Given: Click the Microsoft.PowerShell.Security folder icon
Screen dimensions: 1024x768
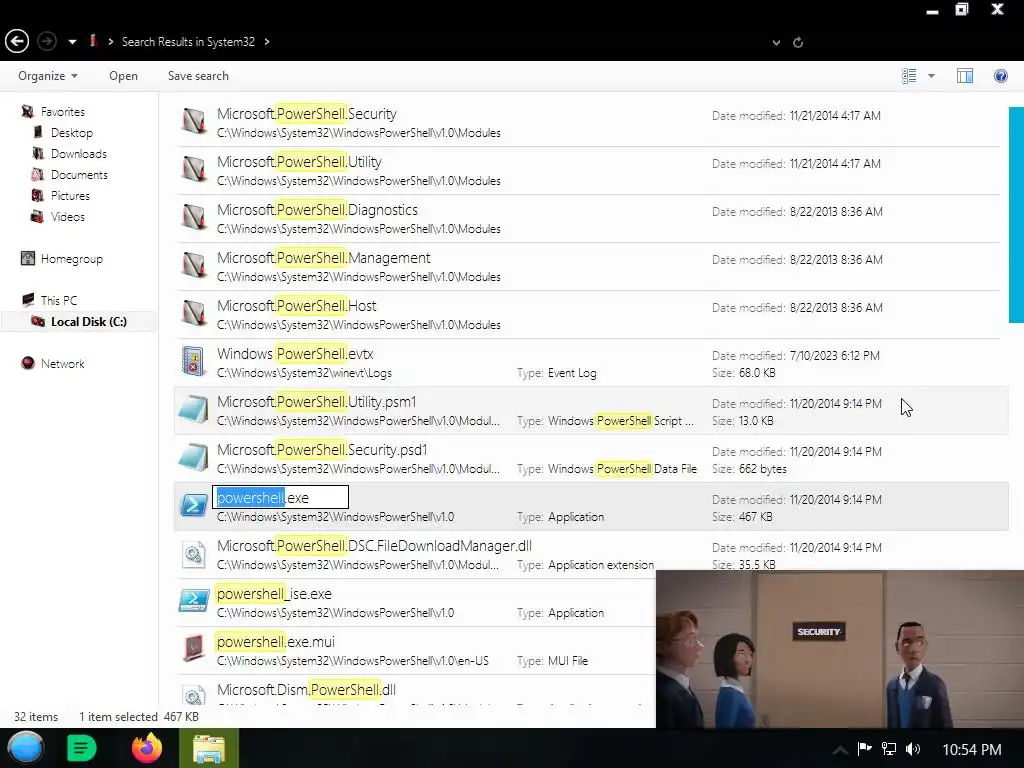Looking at the screenshot, I should point(194,121).
